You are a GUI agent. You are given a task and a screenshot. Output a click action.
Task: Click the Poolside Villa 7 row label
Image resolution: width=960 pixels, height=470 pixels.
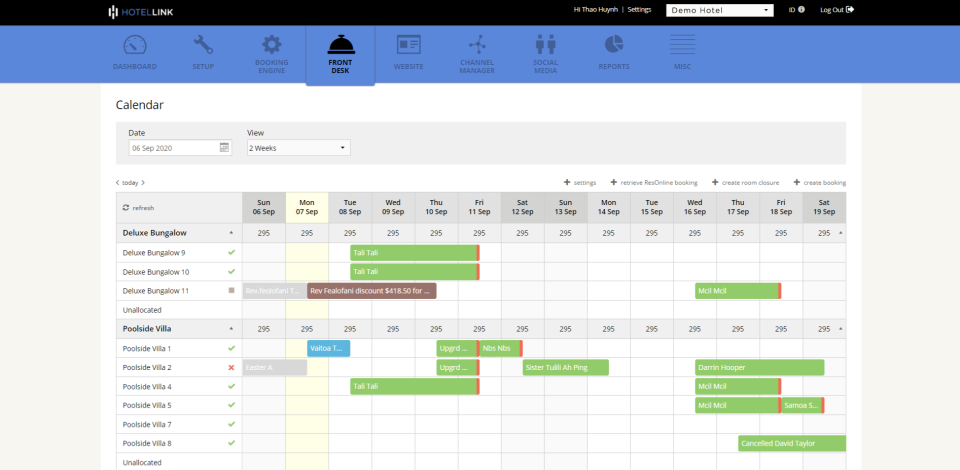(x=147, y=424)
